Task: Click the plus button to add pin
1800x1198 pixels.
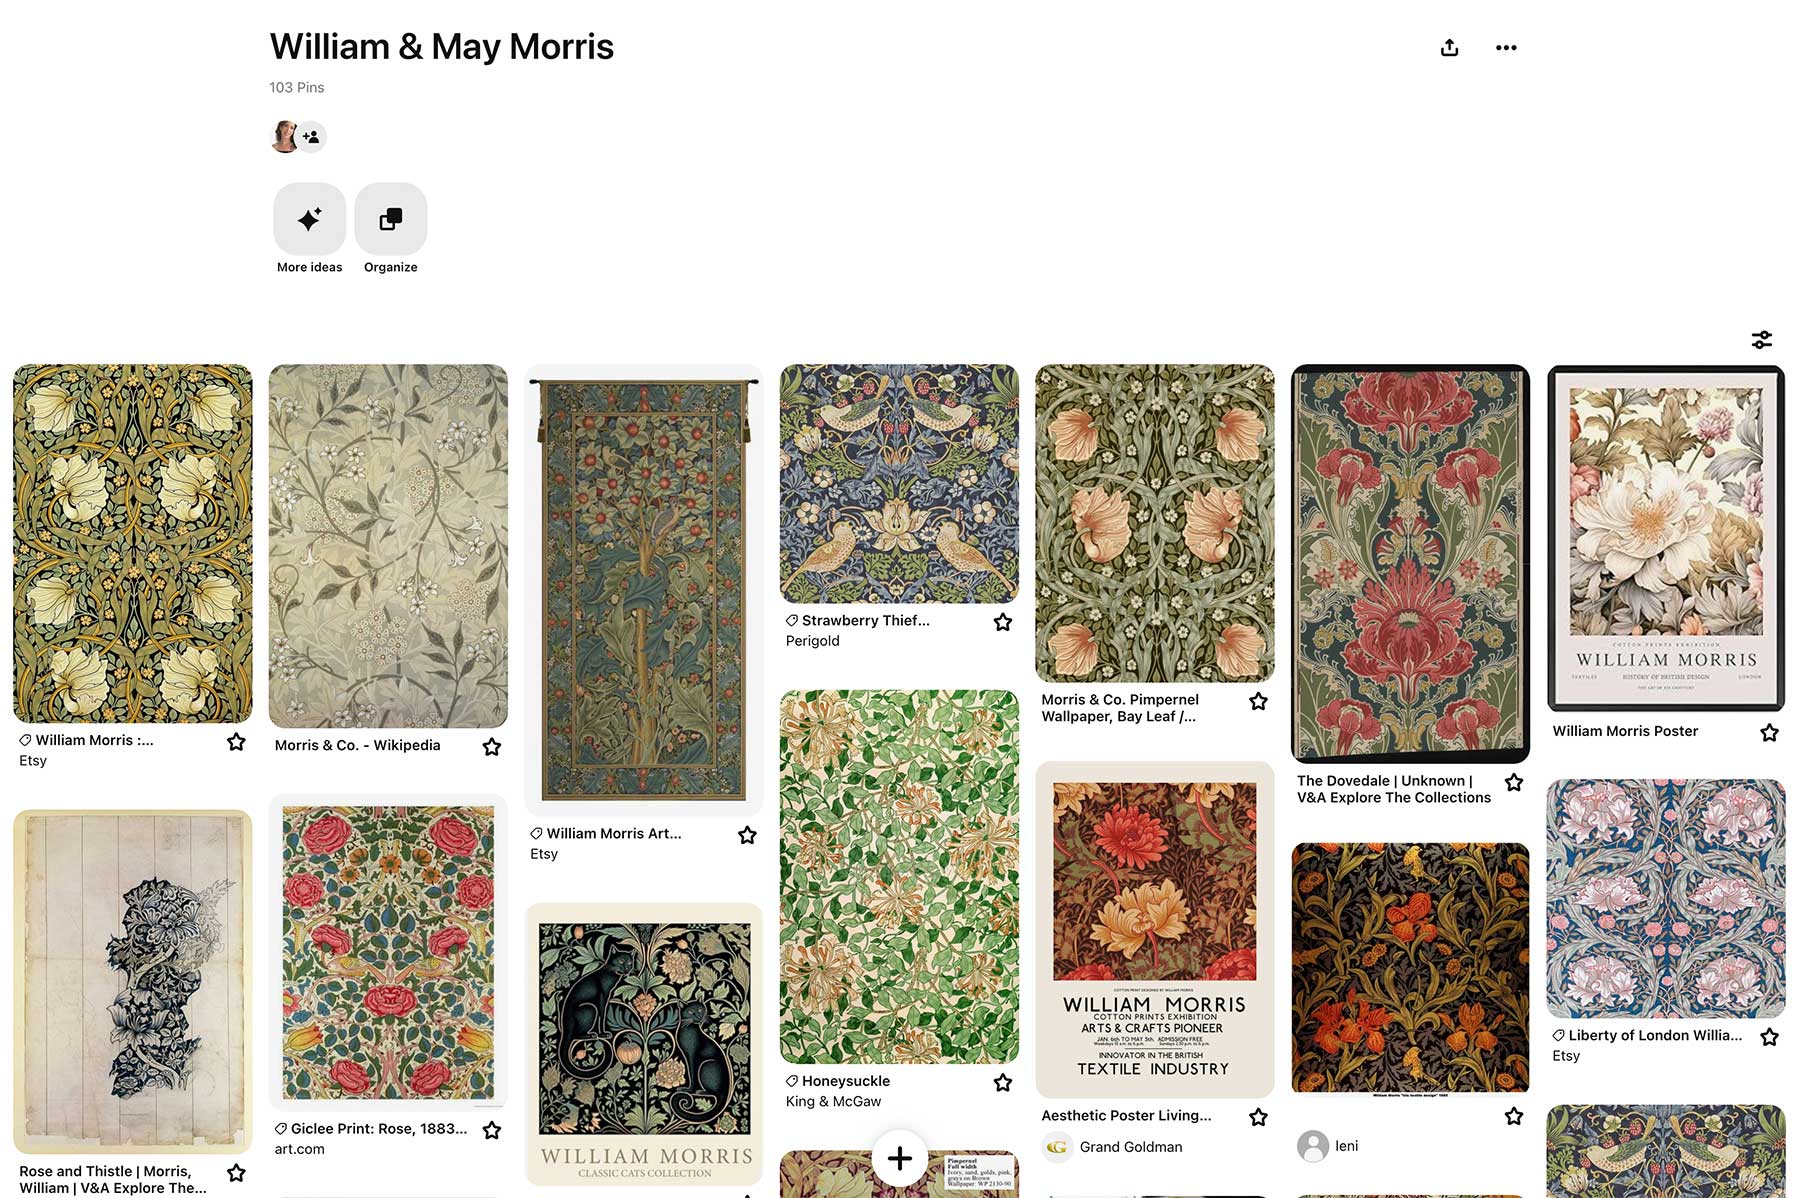Action: tap(899, 1158)
